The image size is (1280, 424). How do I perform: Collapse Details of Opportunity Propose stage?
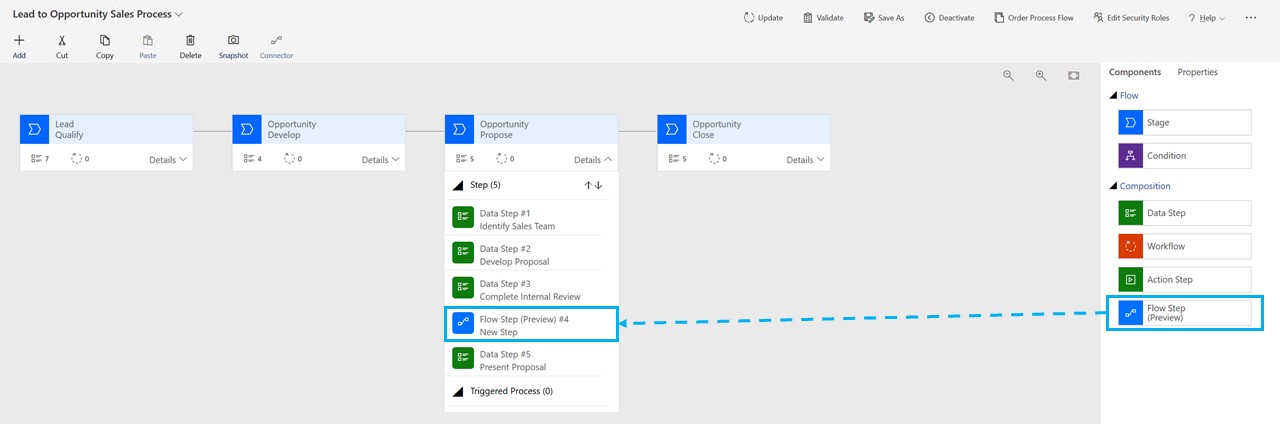click(x=594, y=160)
